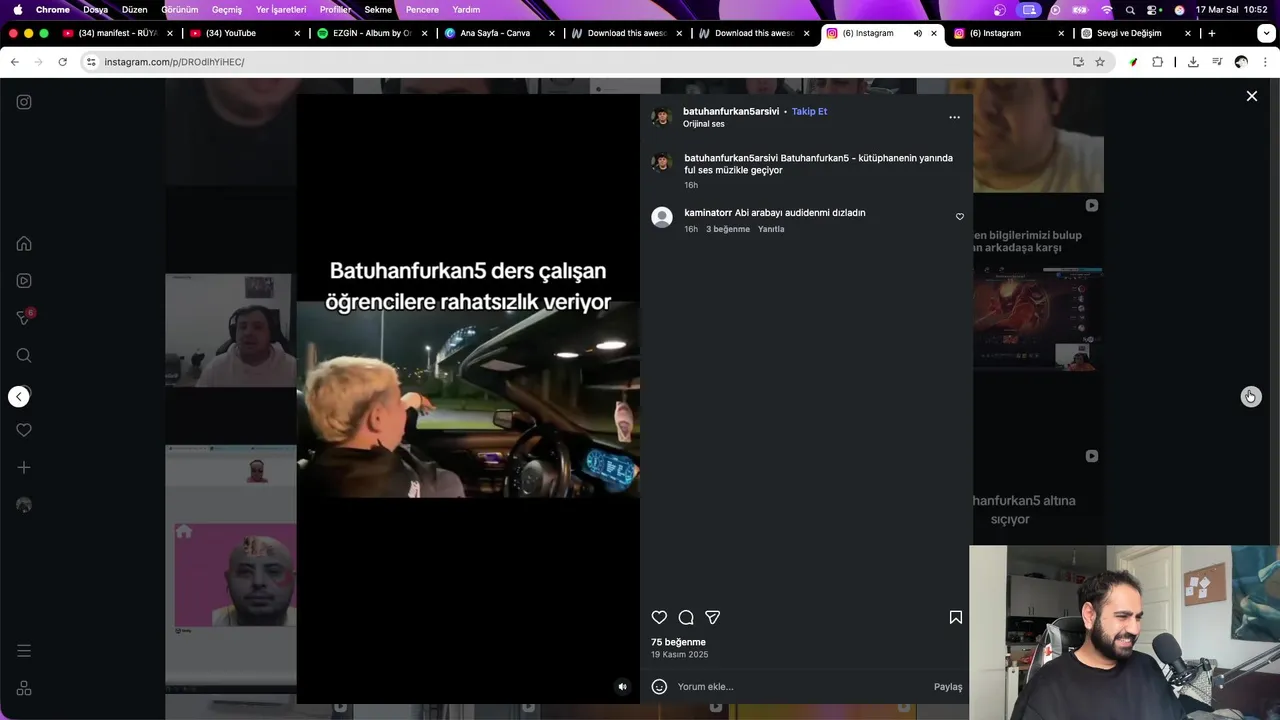View '3 beğenme' on the comment

[x=728, y=229]
